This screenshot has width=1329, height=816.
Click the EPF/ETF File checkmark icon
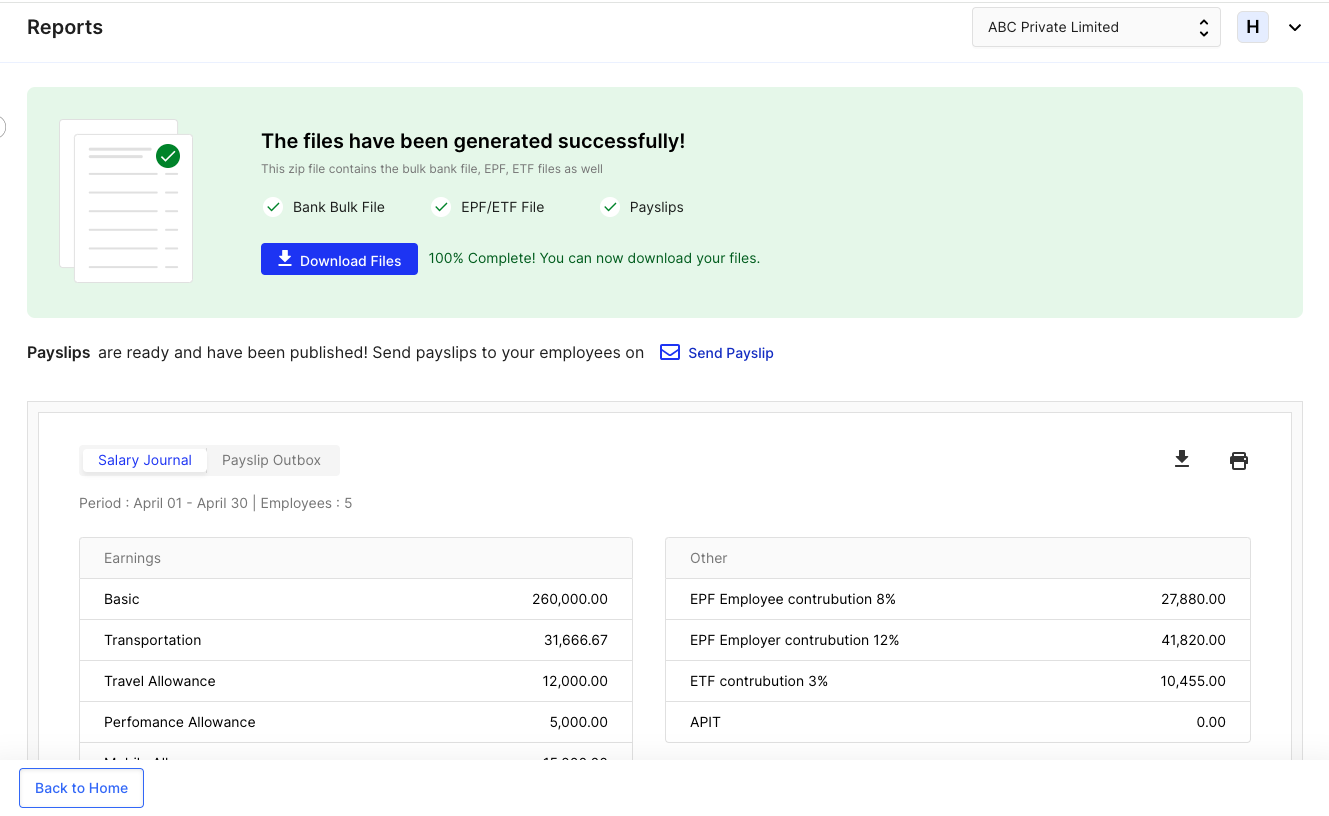tap(441, 207)
